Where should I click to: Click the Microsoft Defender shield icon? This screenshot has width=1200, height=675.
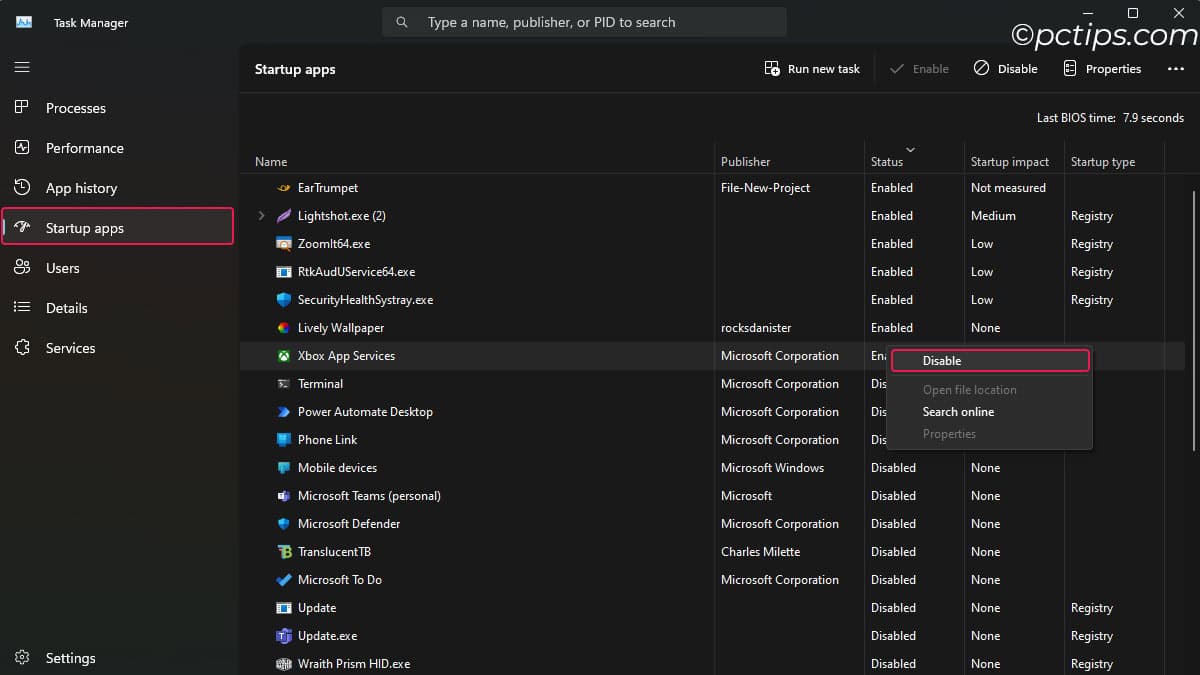click(283, 524)
